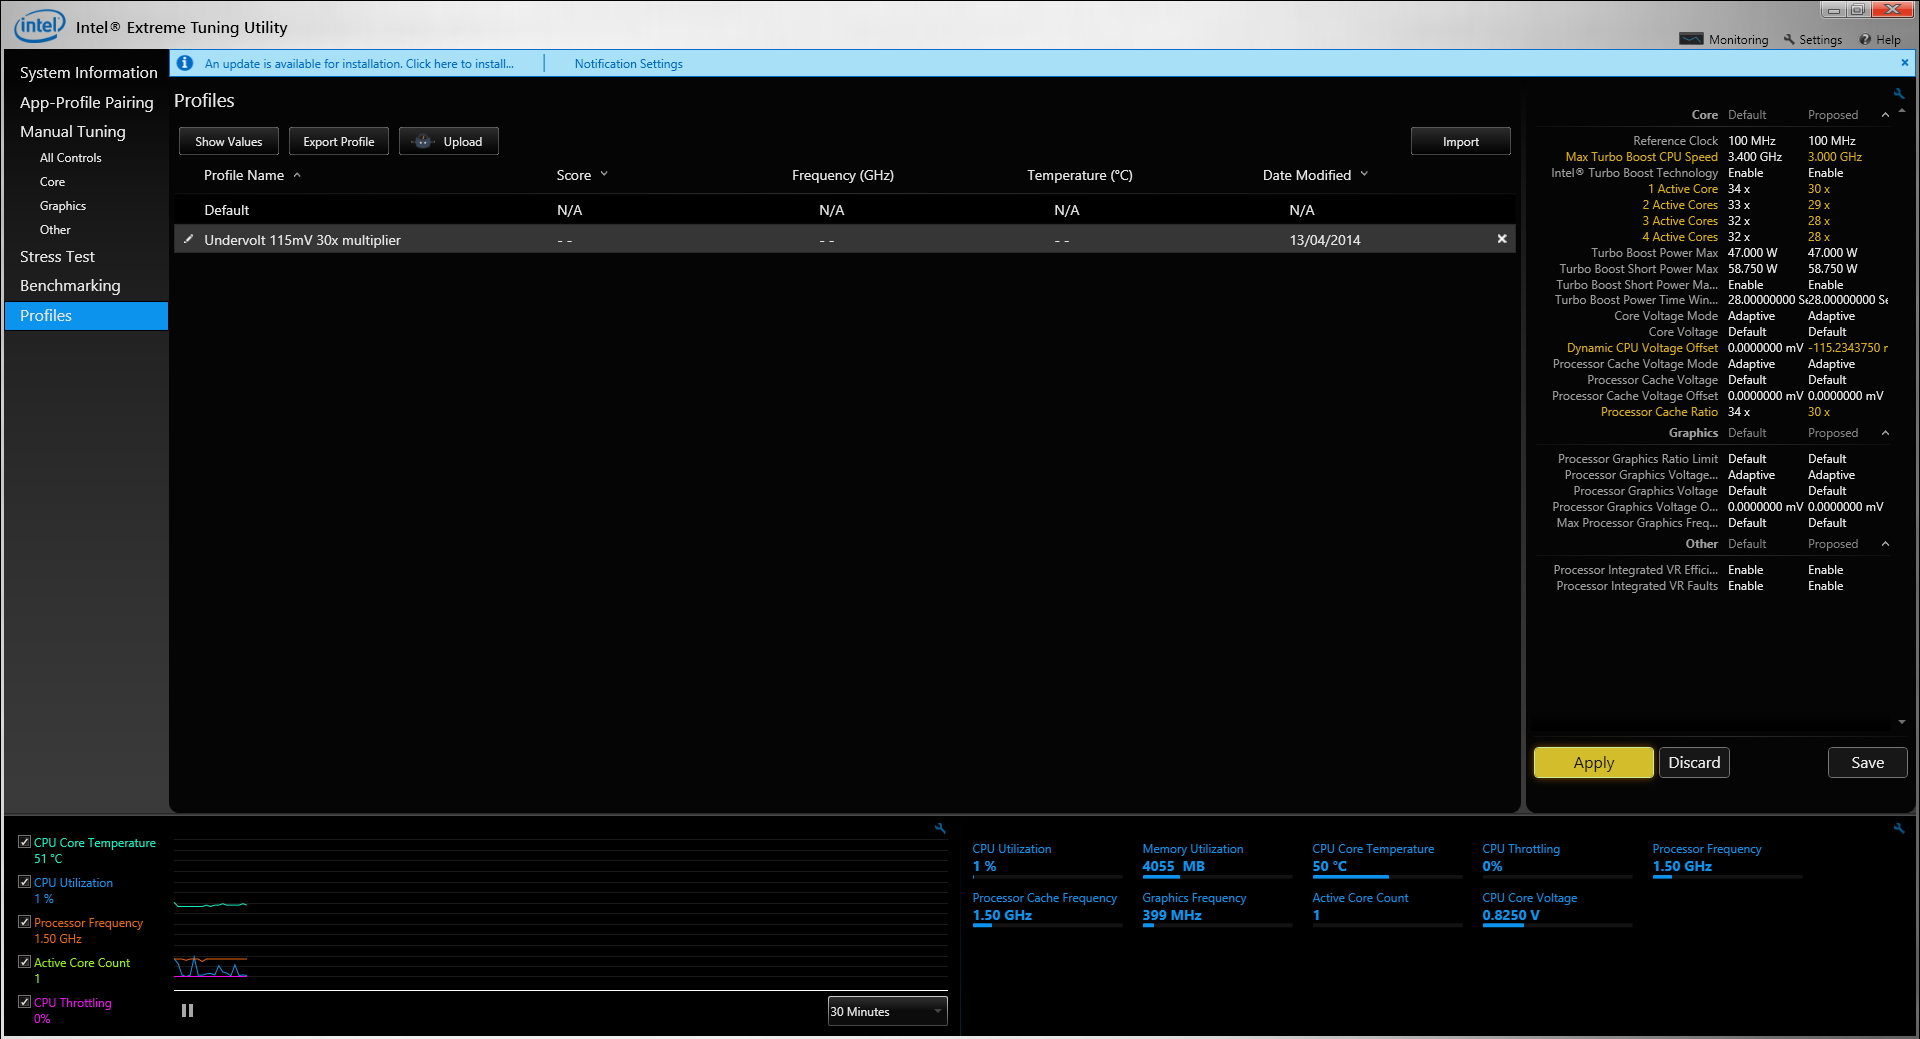
Task: Open Benchmarking section
Action: point(70,286)
